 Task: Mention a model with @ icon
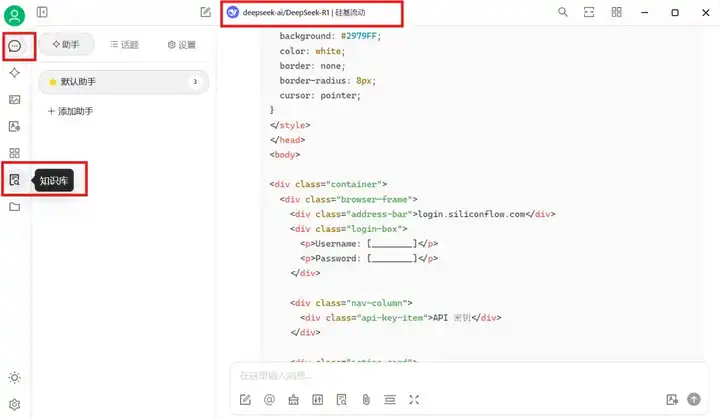click(x=270, y=400)
